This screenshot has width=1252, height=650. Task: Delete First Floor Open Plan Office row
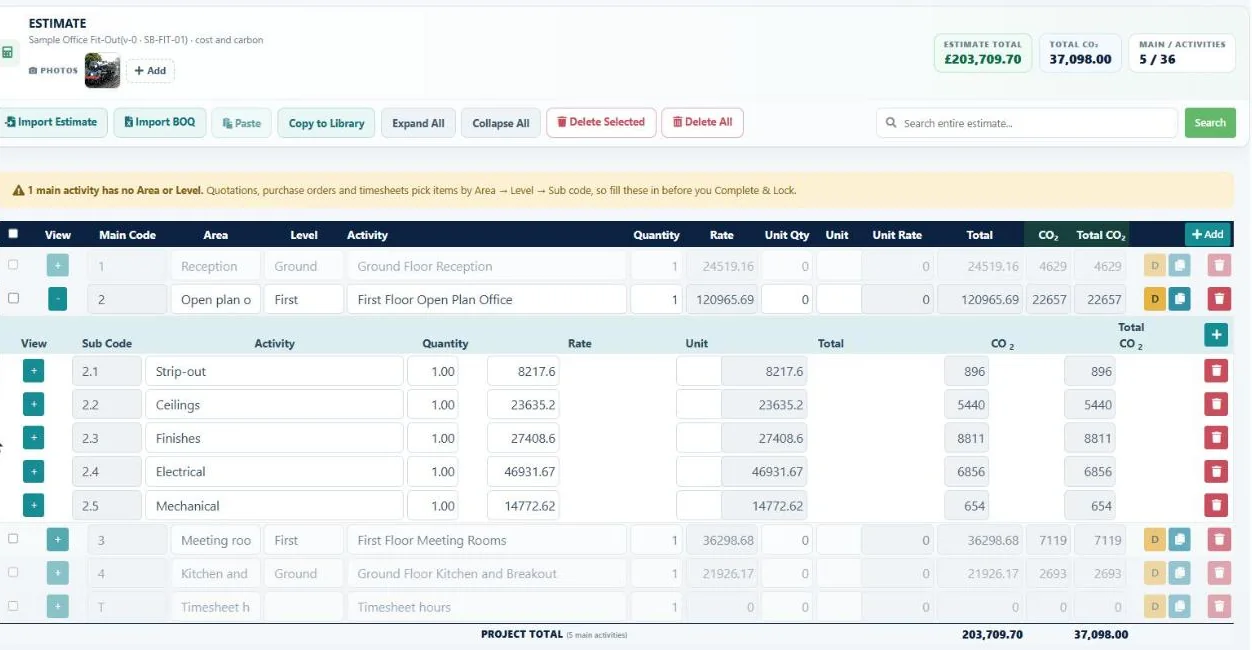click(1218, 299)
